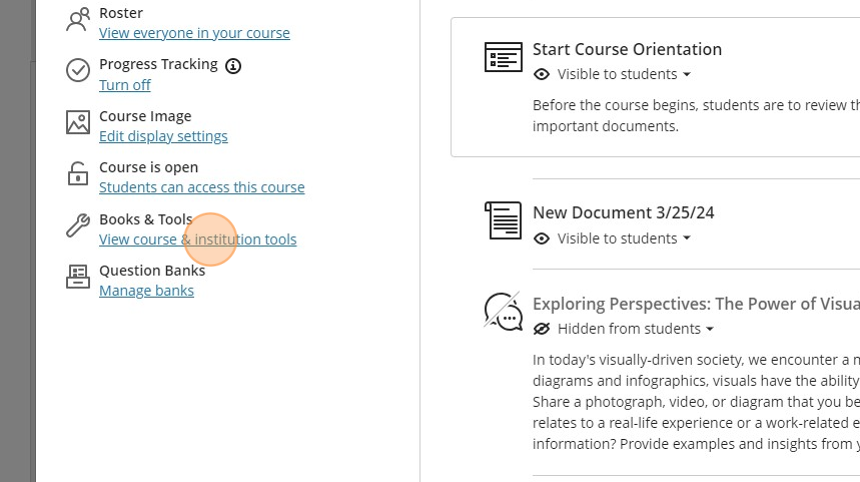This screenshot has width=860, height=482.
Task: Click the New Document 3/25/24 page icon
Action: pyautogui.click(x=503, y=220)
